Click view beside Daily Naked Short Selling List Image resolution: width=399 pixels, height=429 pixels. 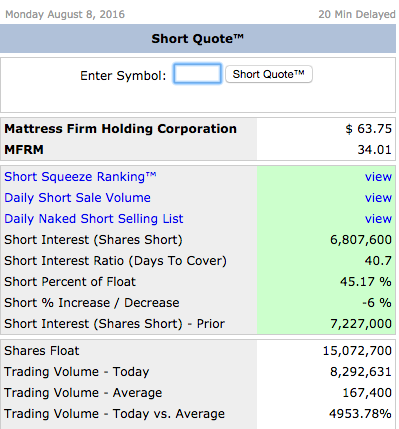click(x=378, y=219)
